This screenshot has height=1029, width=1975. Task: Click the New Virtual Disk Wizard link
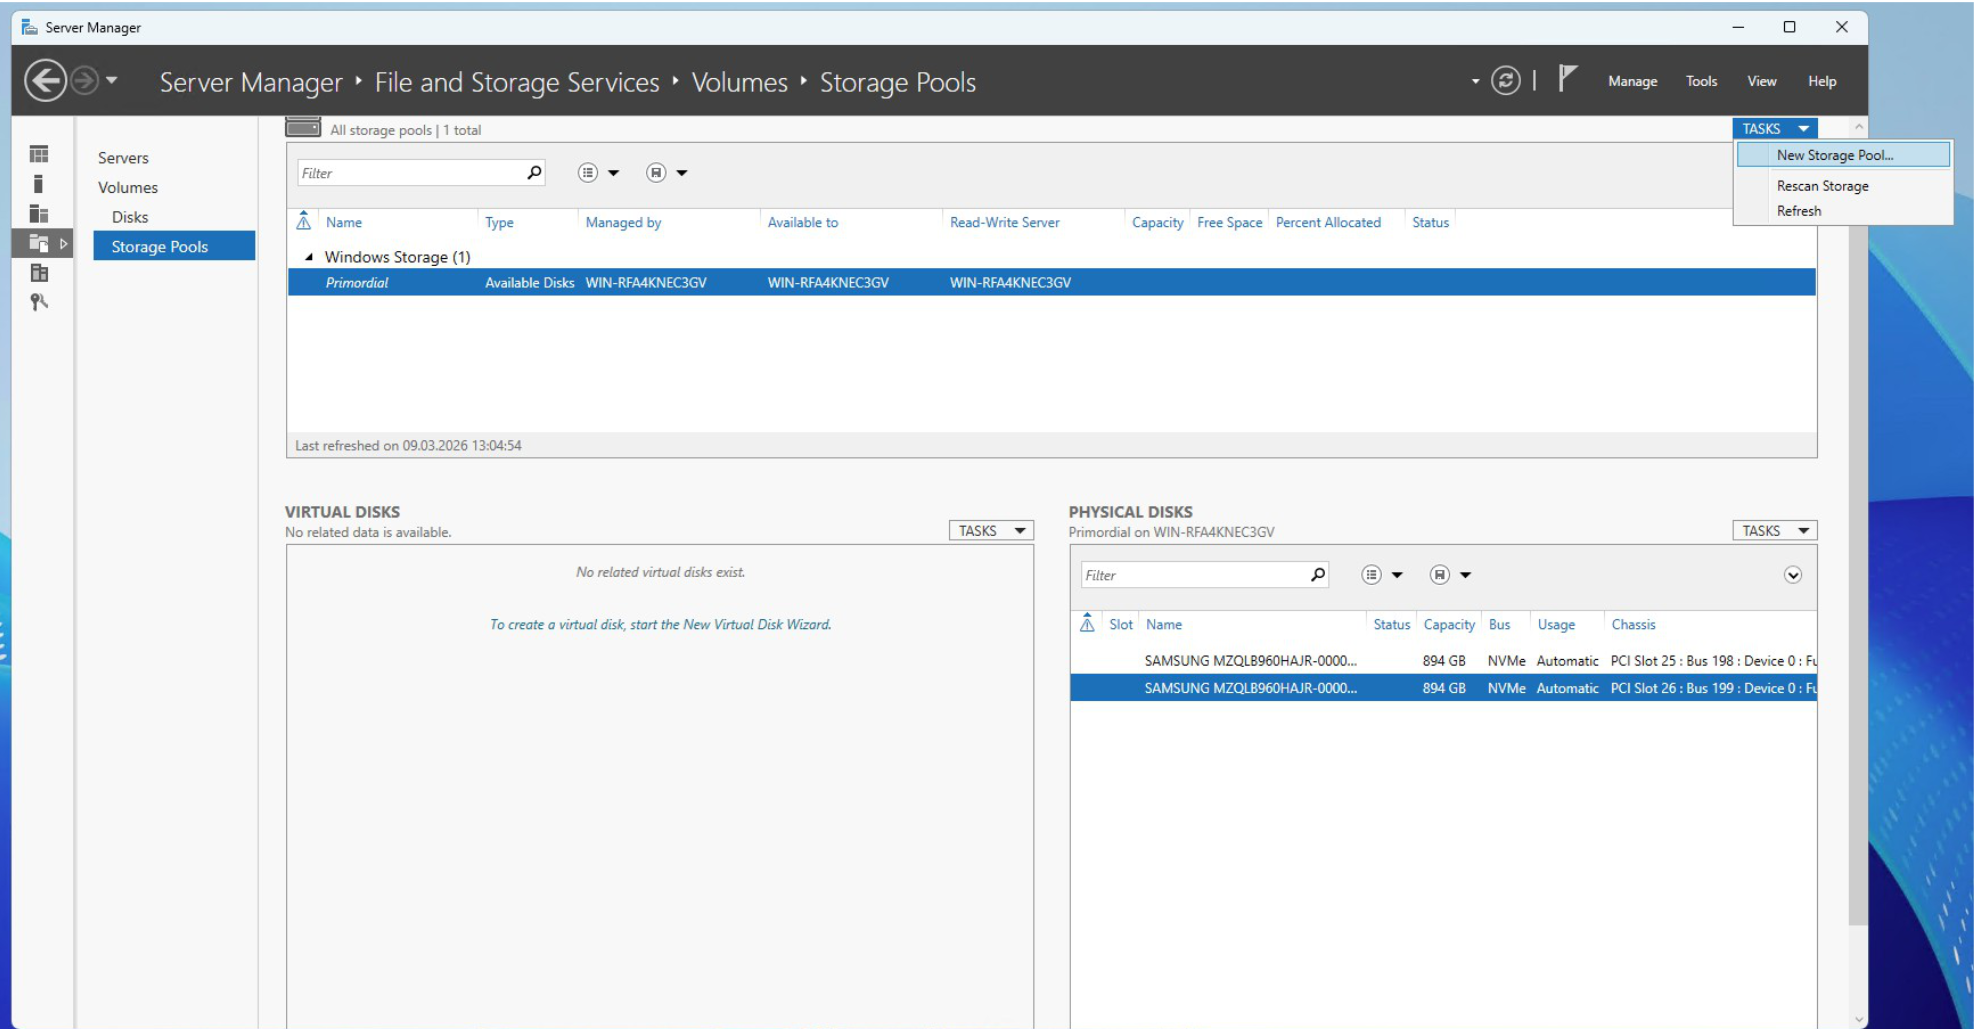[660, 624]
